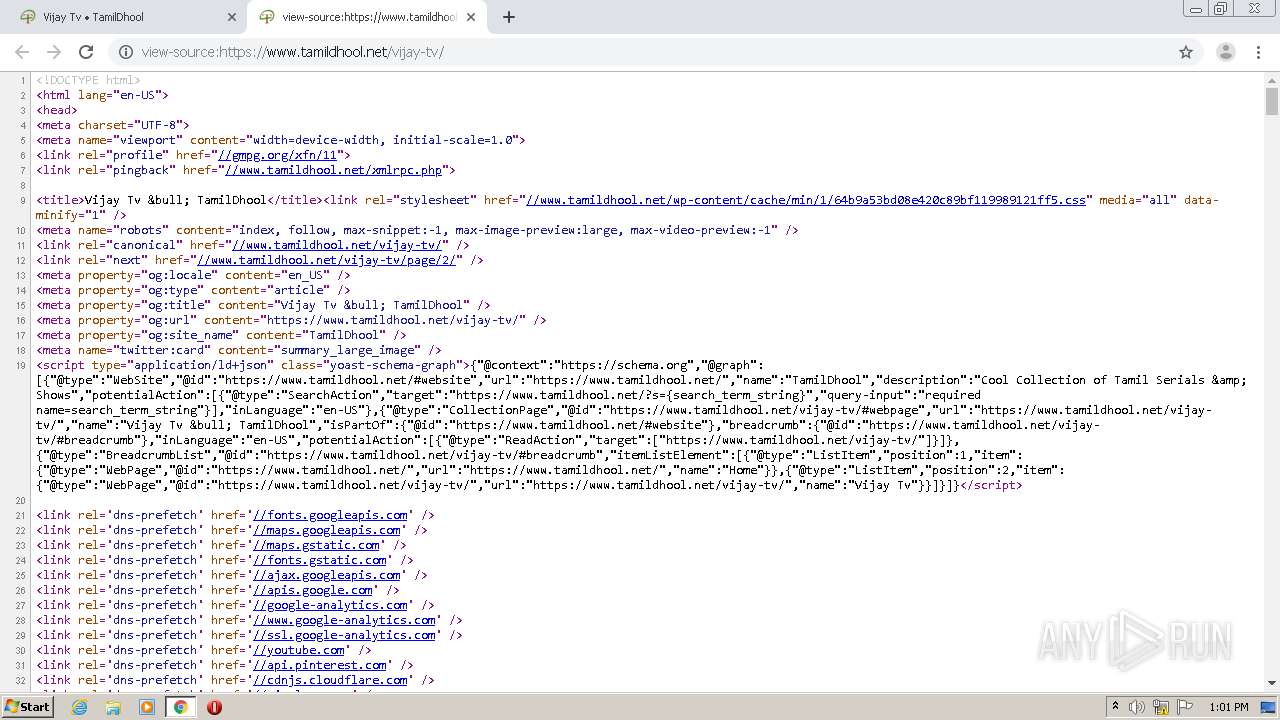Open the network tray icon
The width and height of the screenshot is (1280, 720).
point(1162,707)
